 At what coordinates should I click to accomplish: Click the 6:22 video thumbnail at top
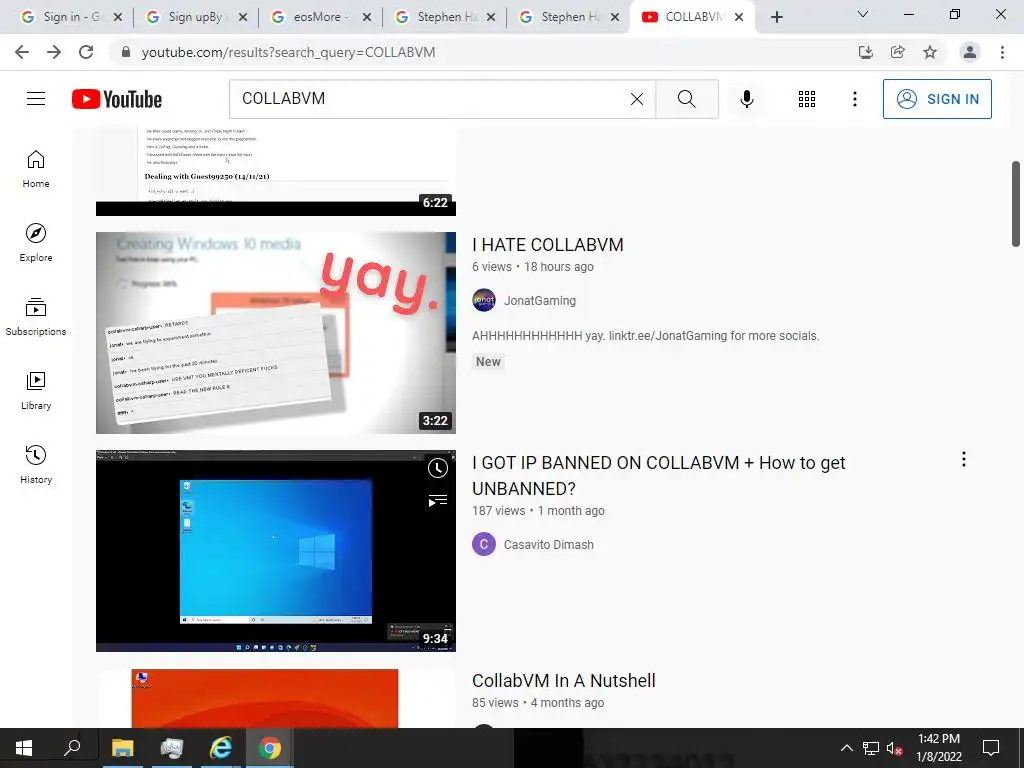tap(276, 172)
